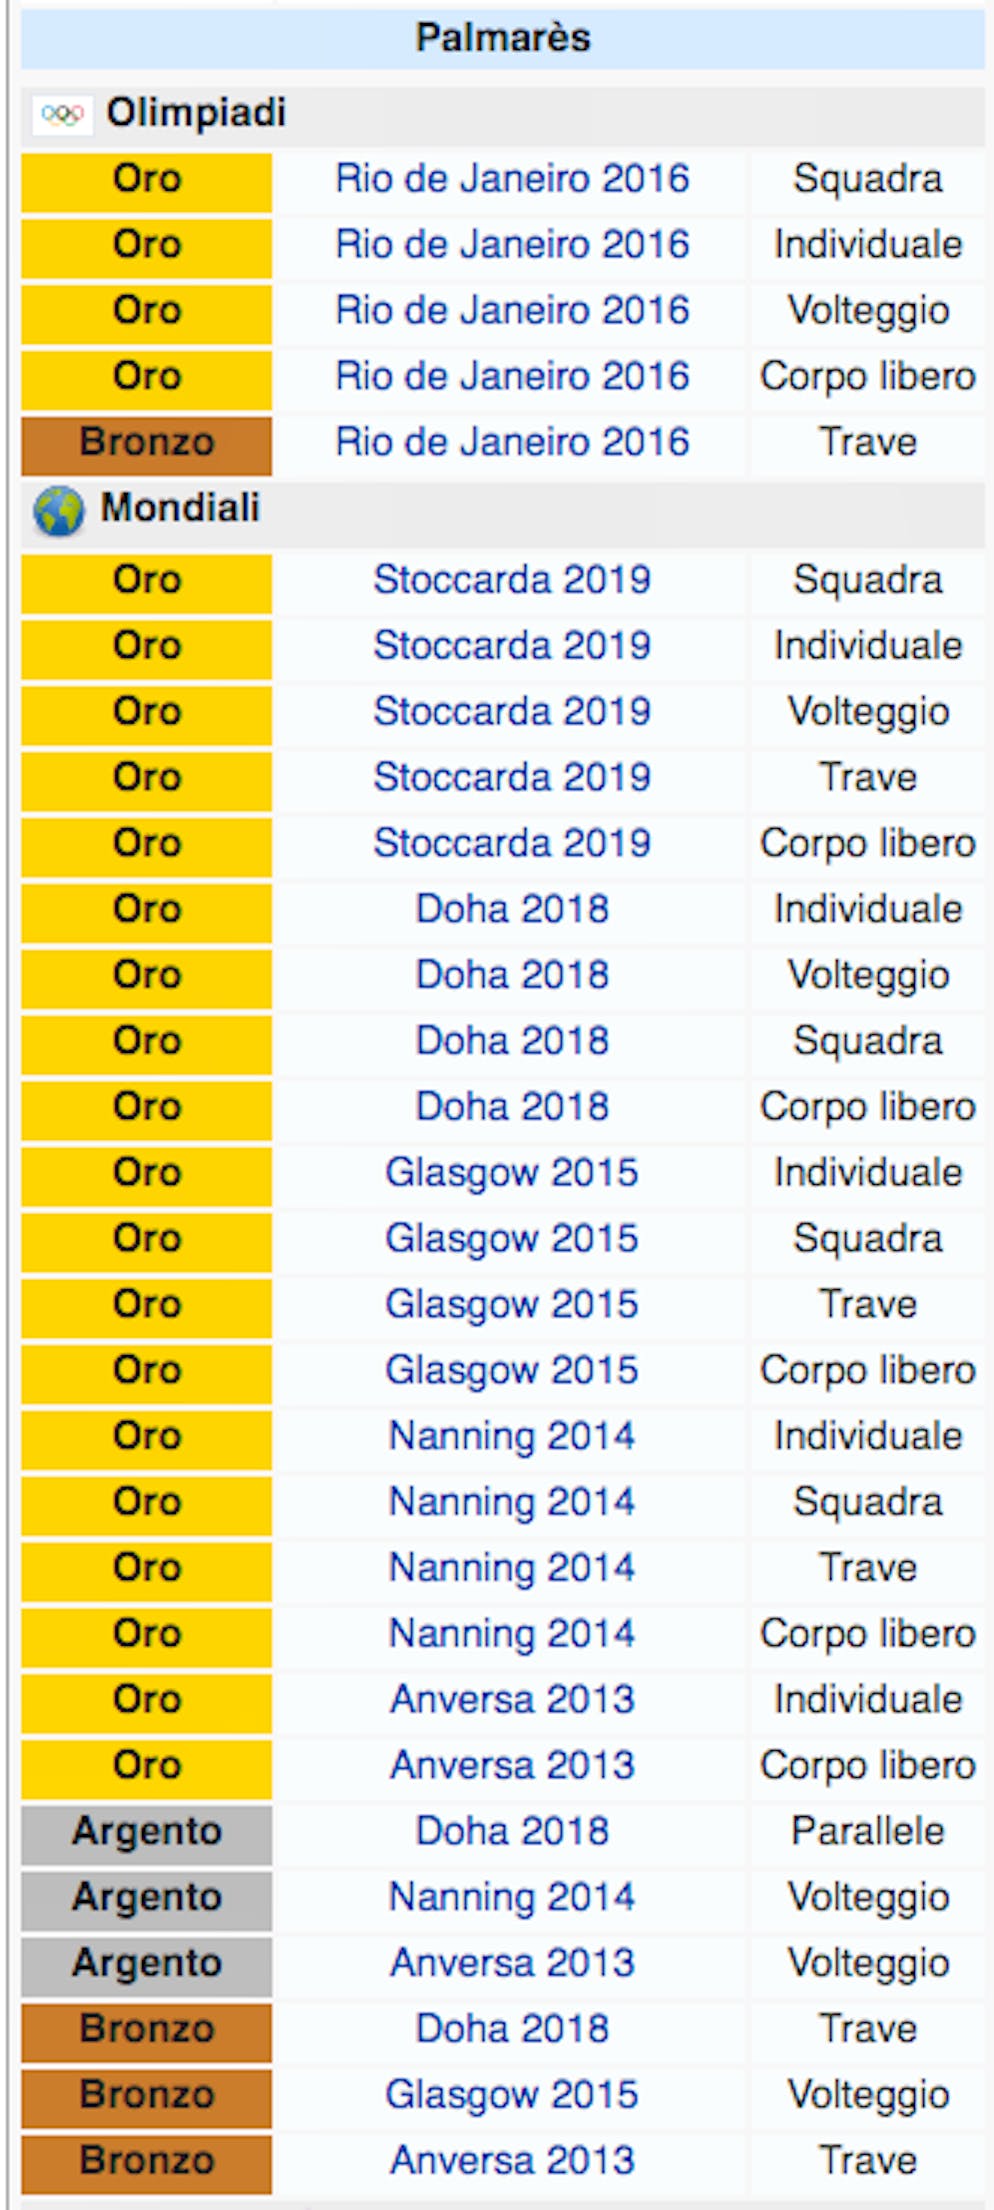The width and height of the screenshot is (994, 2210).
Task: Open Anversa 2013 link beside Individuale
Action: 512,1700
